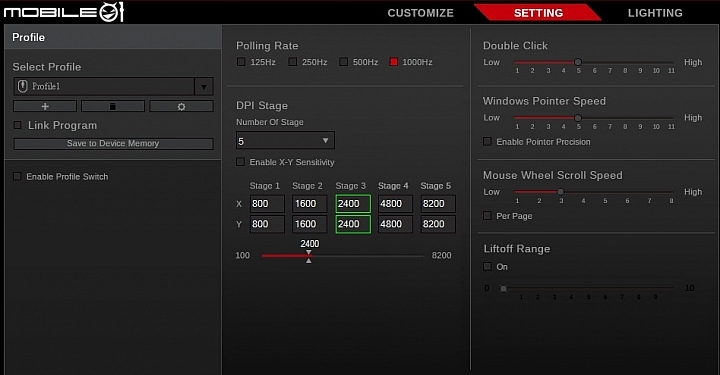Select 500Hz polling rate
Viewport: 720px width, 375px height.
tap(343, 62)
